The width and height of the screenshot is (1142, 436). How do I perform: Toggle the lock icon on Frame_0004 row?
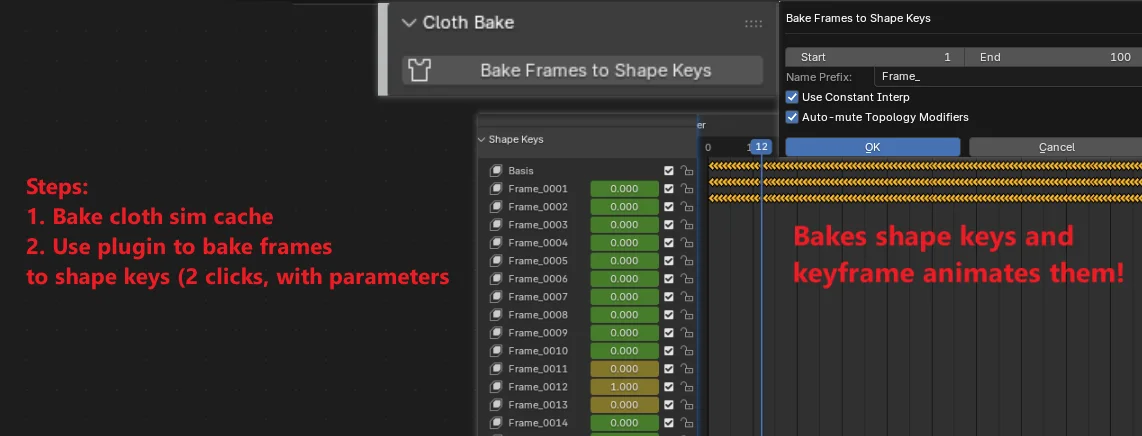685,242
